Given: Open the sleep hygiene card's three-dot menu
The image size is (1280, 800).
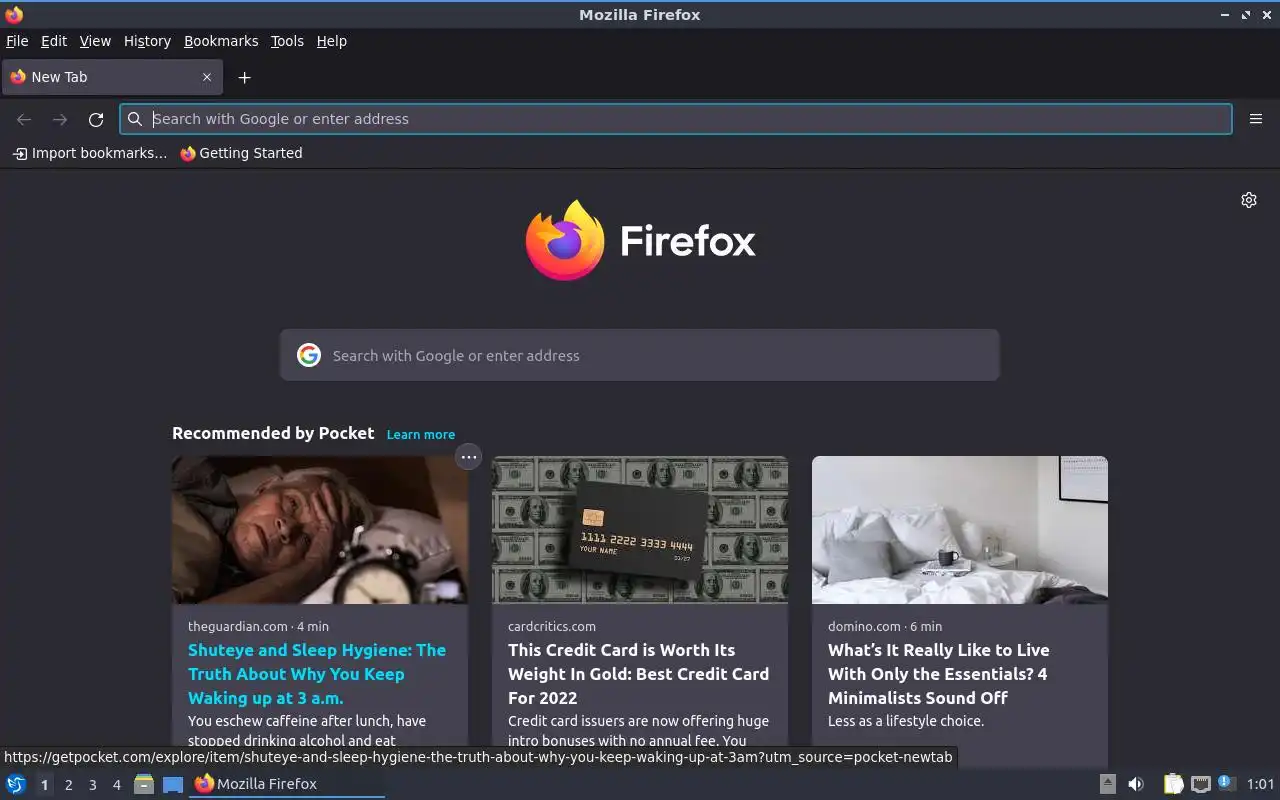Looking at the screenshot, I should pos(468,457).
